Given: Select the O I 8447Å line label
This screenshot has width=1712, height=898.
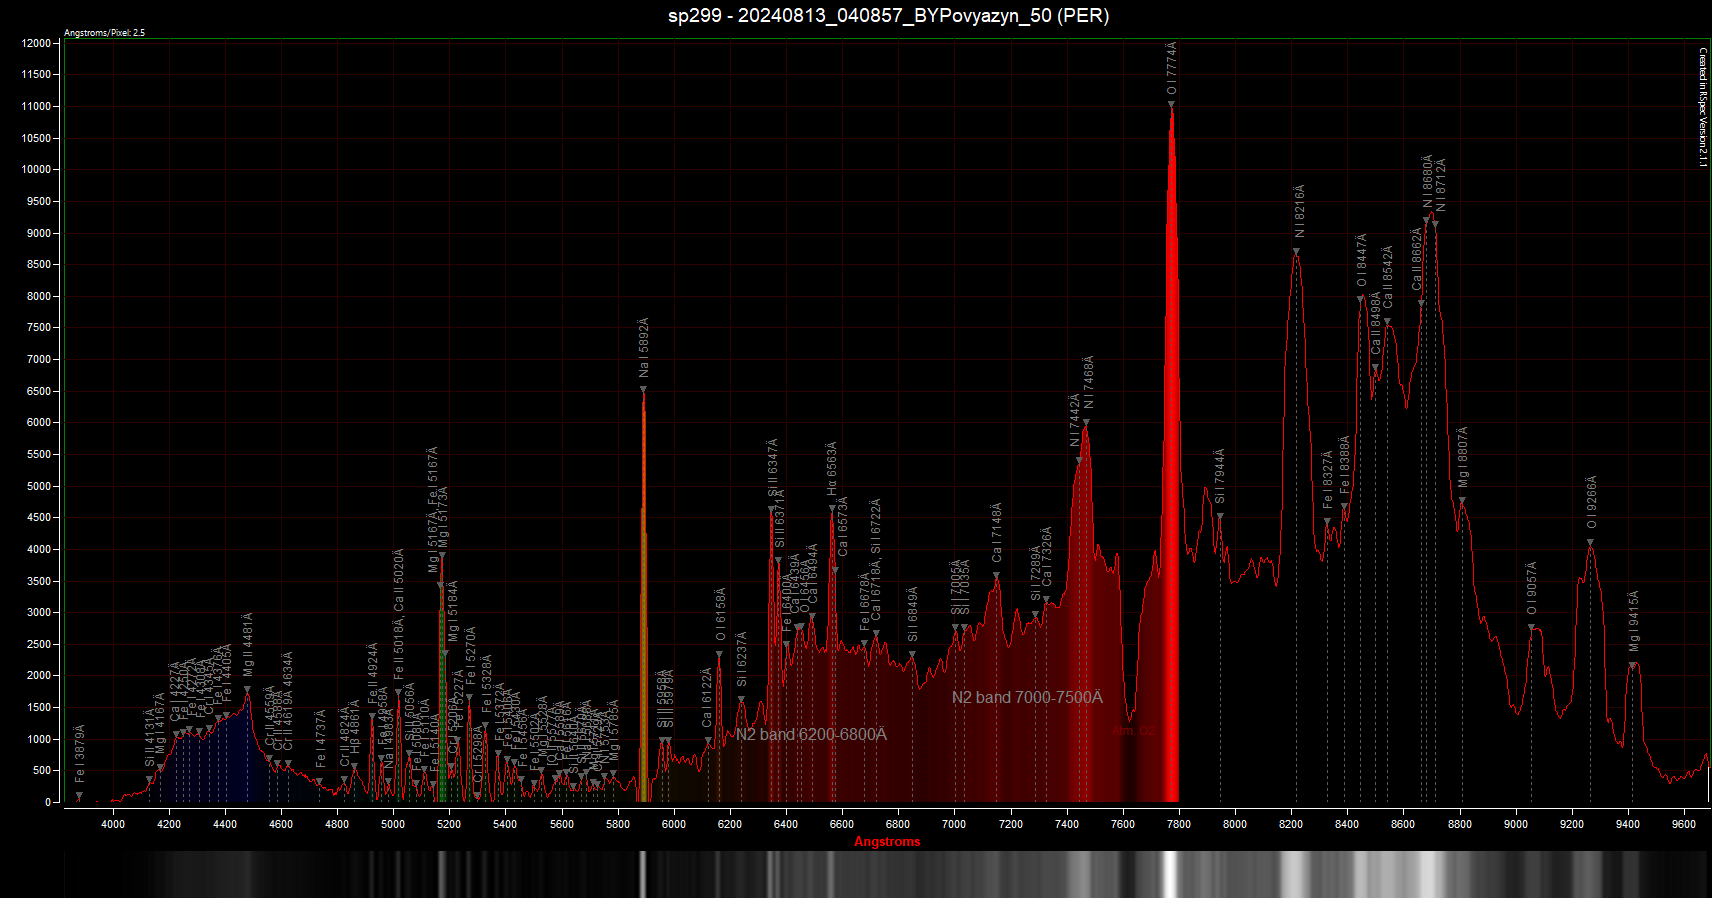Looking at the screenshot, I should tap(1362, 261).
